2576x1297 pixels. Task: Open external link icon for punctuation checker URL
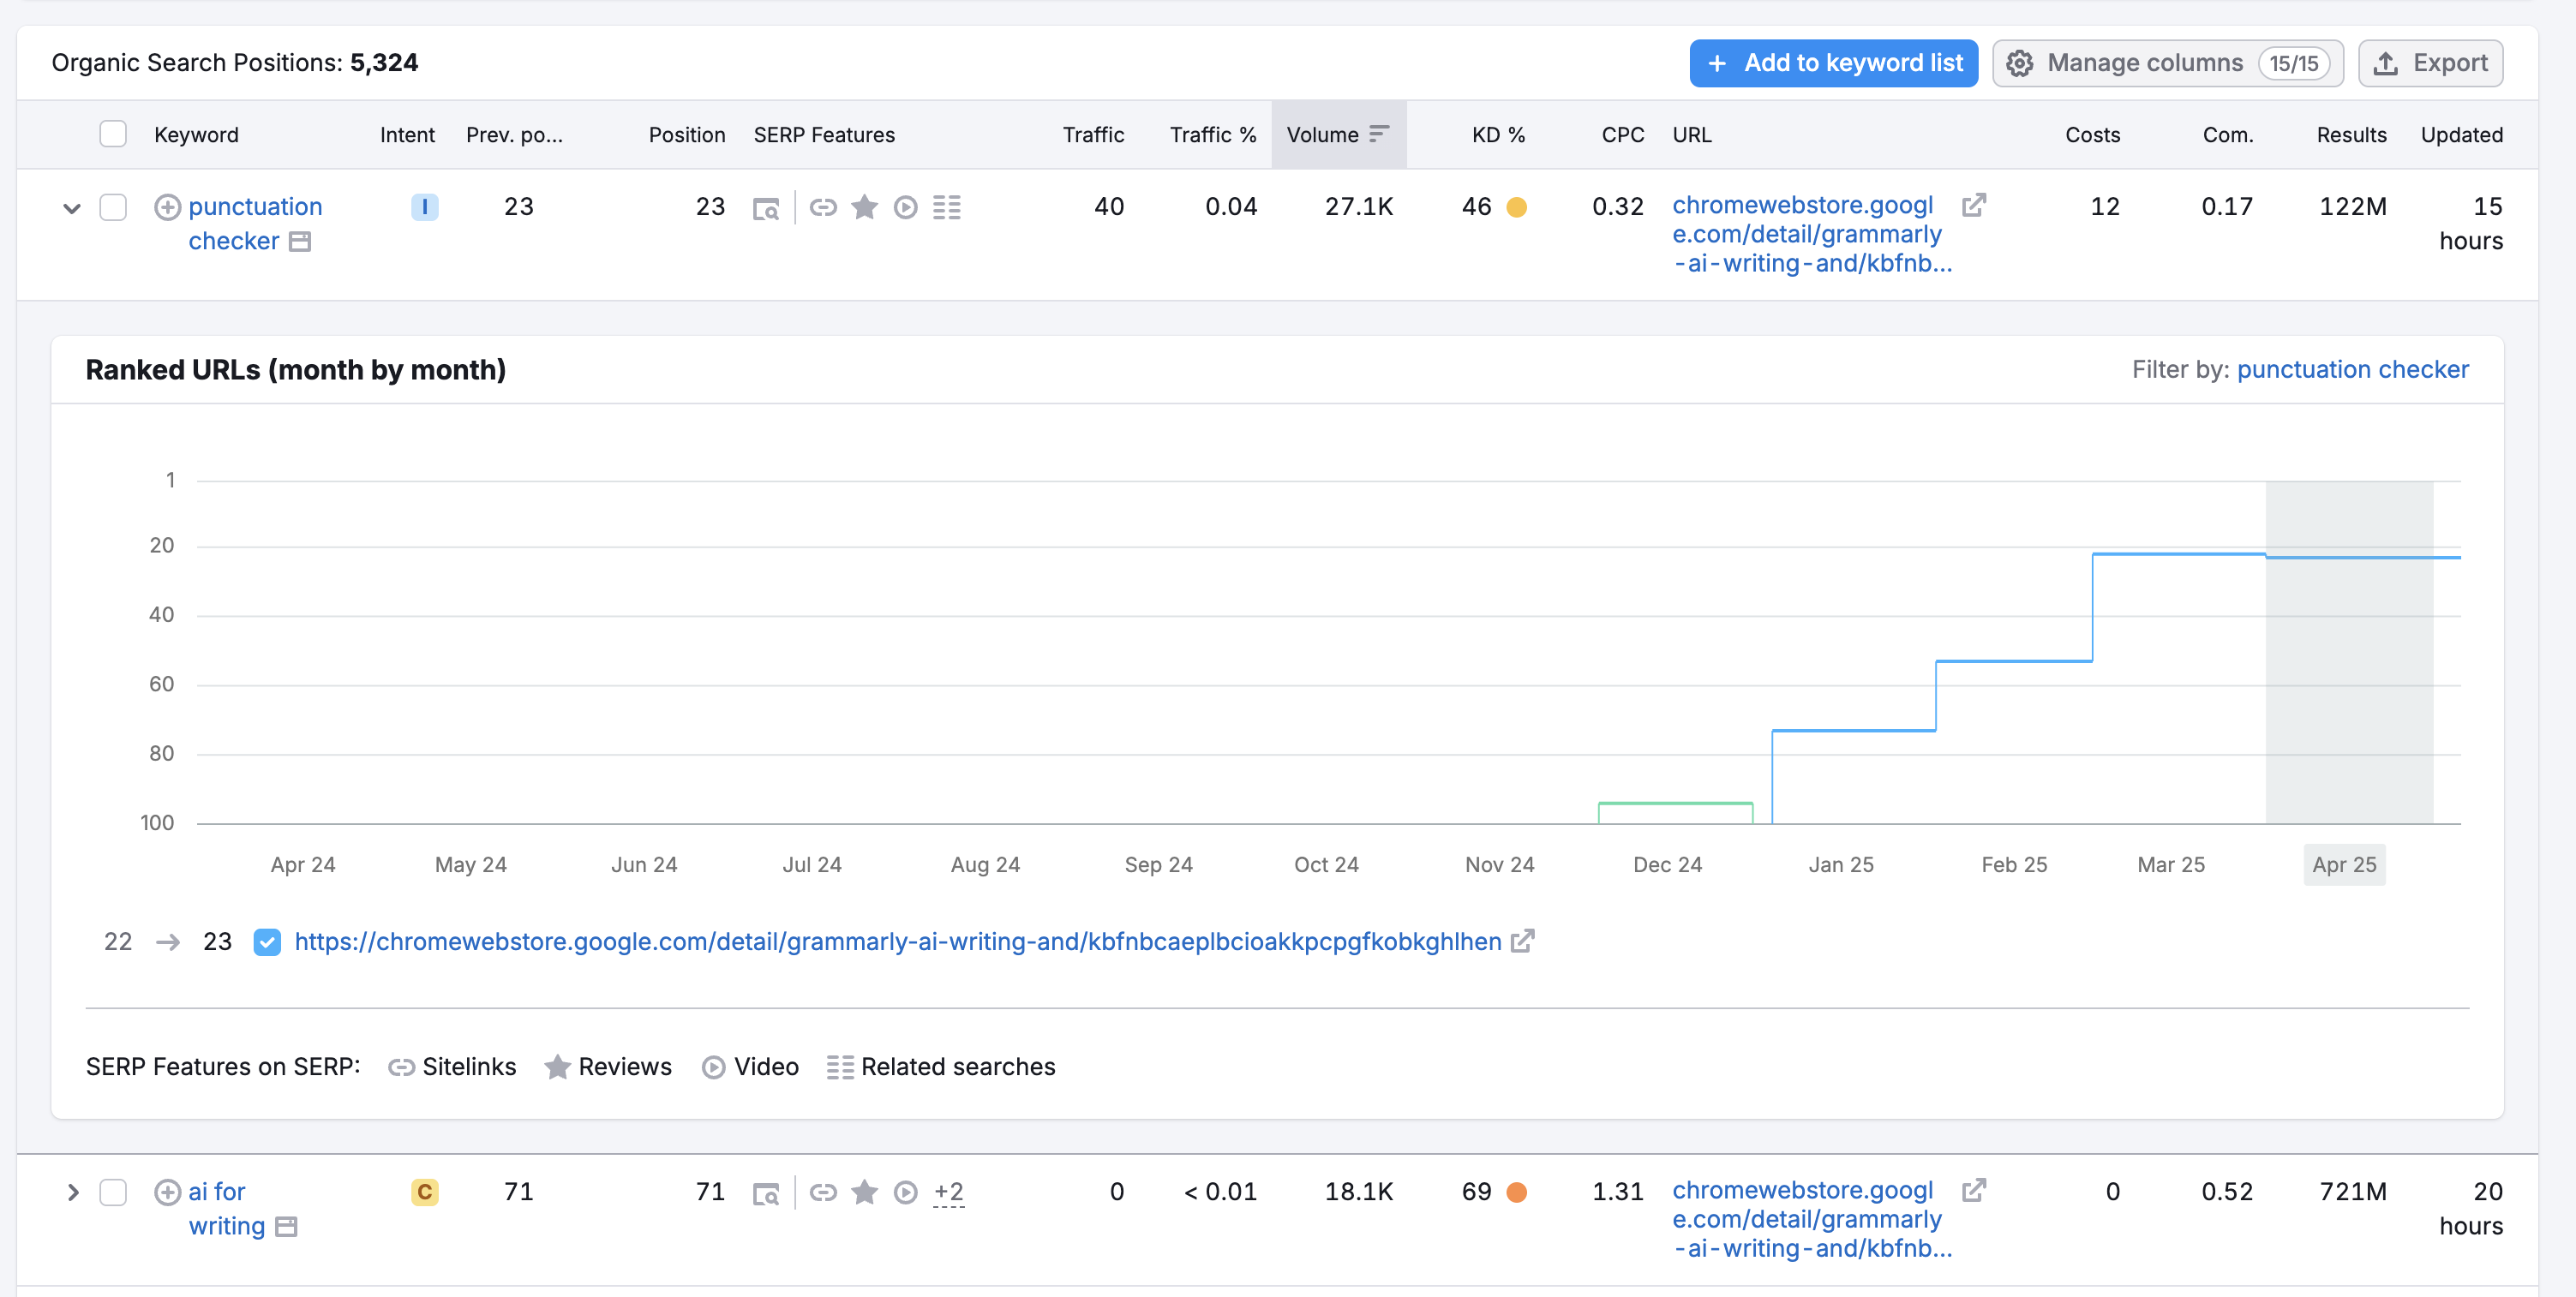point(1973,205)
